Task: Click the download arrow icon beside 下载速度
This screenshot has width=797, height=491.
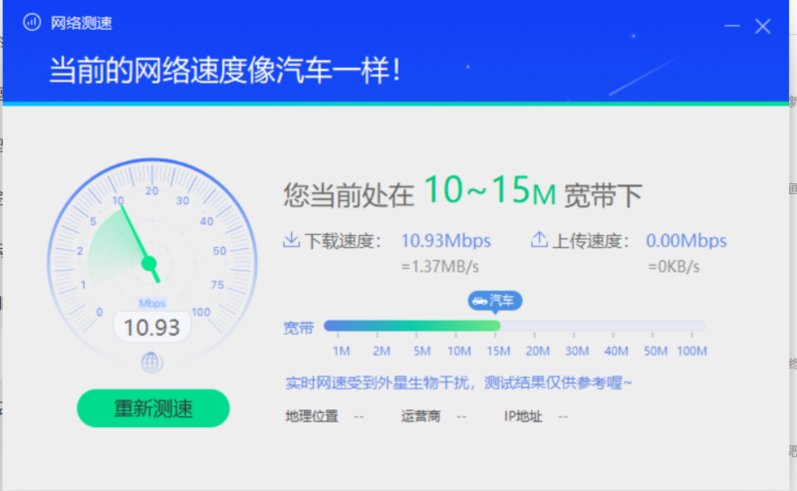Action: 292,240
